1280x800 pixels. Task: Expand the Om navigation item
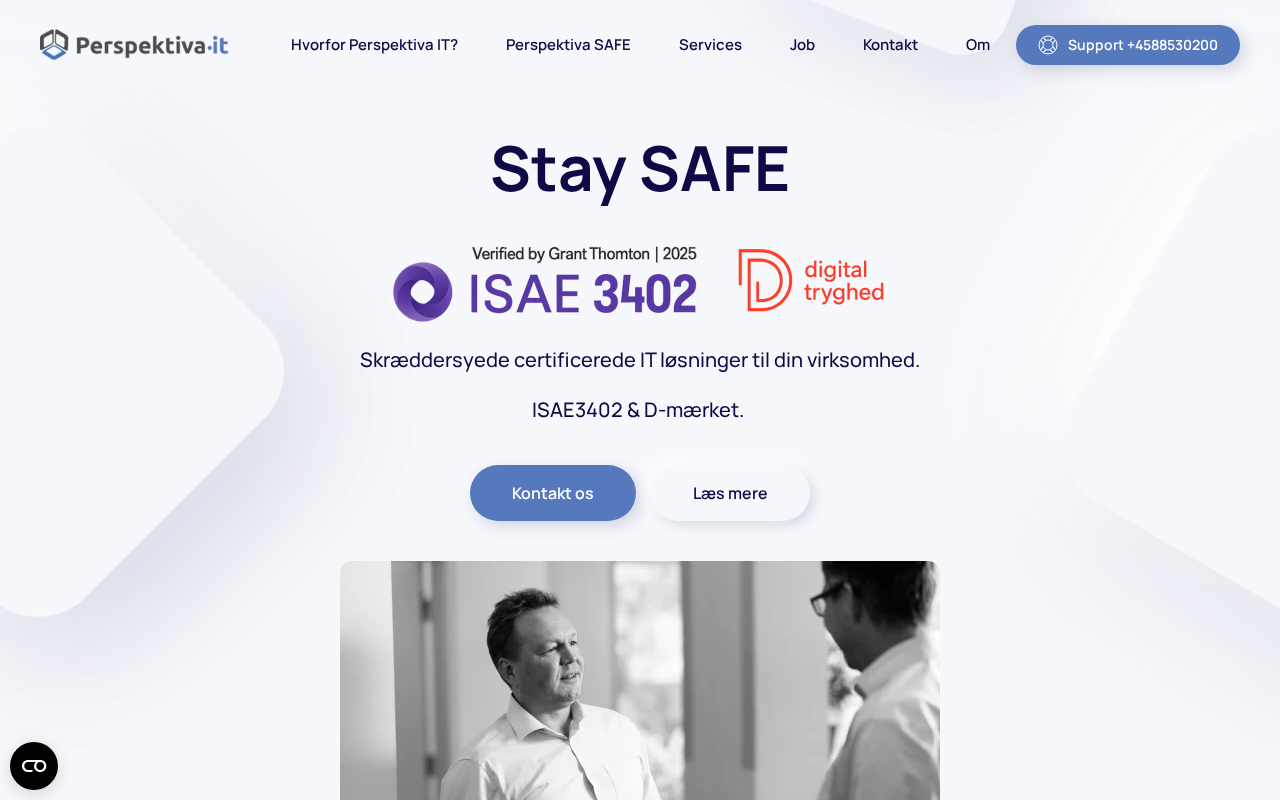point(978,45)
